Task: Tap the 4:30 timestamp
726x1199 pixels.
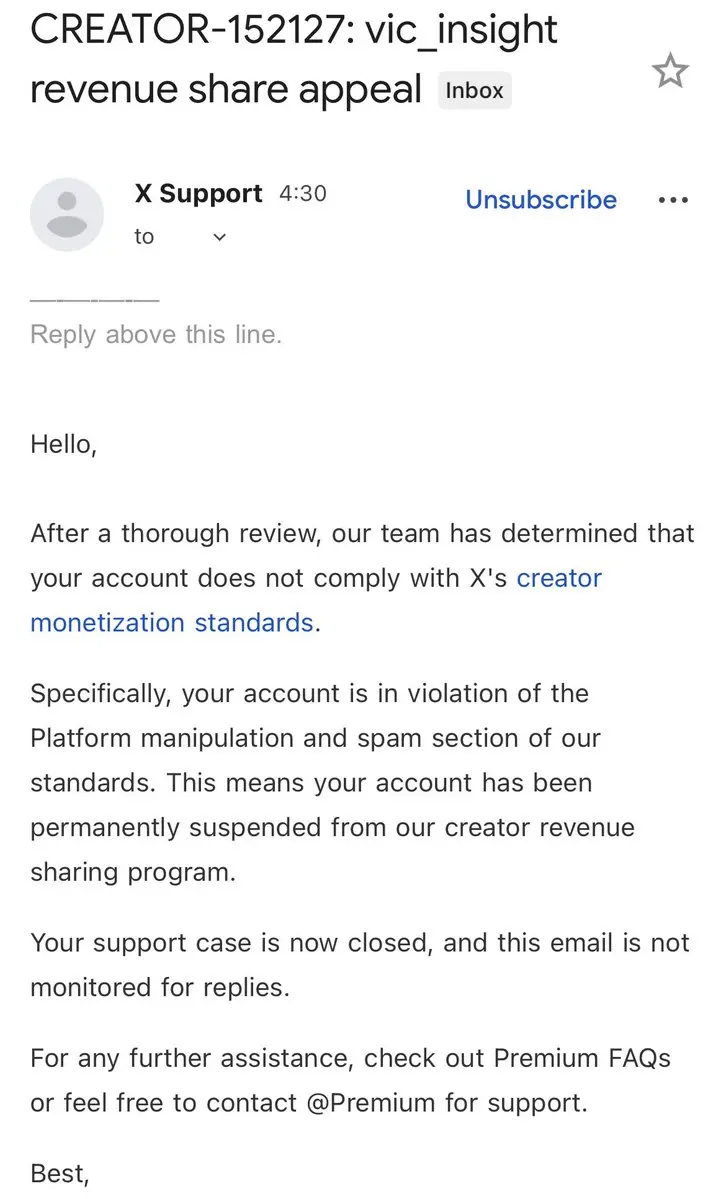Action: click(303, 193)
